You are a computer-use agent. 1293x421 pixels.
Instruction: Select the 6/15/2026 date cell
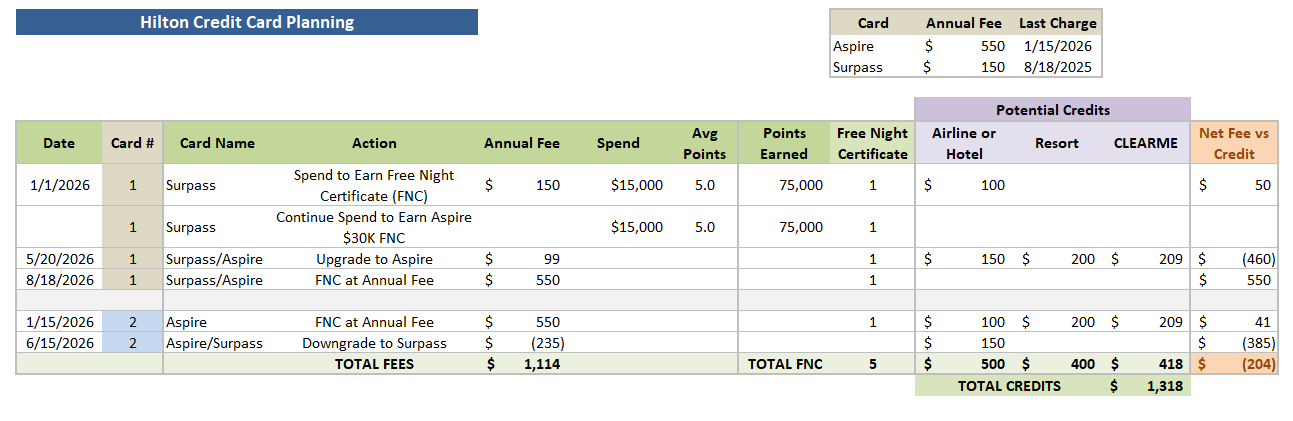[59, 343]
